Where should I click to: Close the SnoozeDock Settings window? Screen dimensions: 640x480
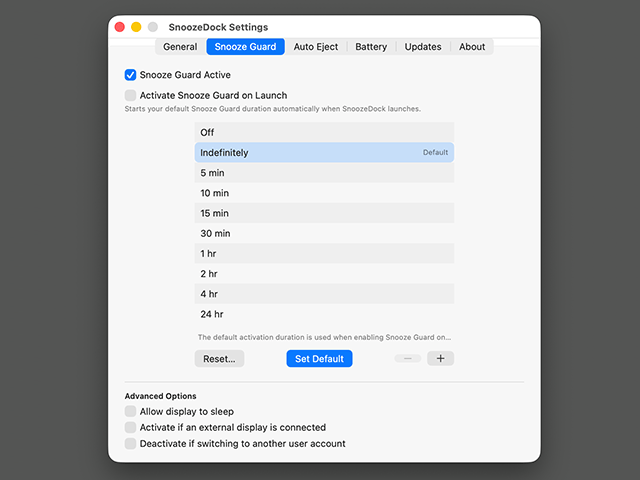tap(120, 27)
